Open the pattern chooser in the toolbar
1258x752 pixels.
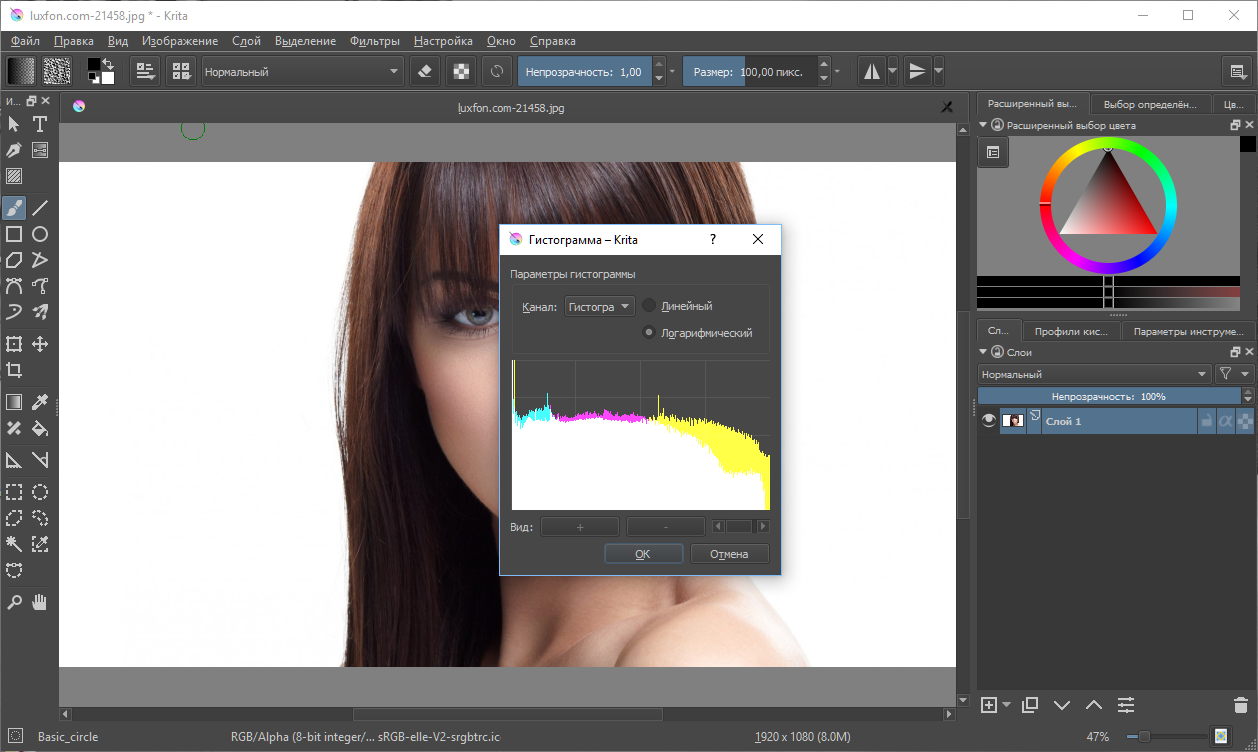pos(56,71)
